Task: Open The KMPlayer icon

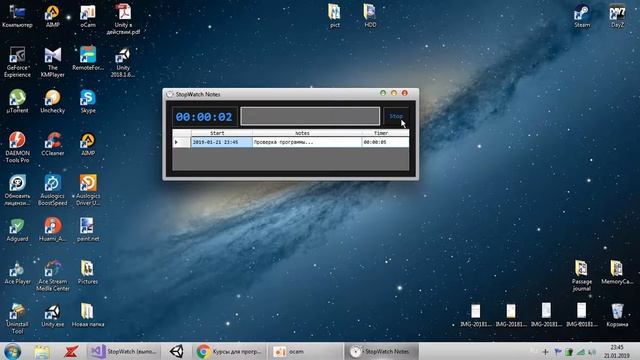Action: point(53,62)
